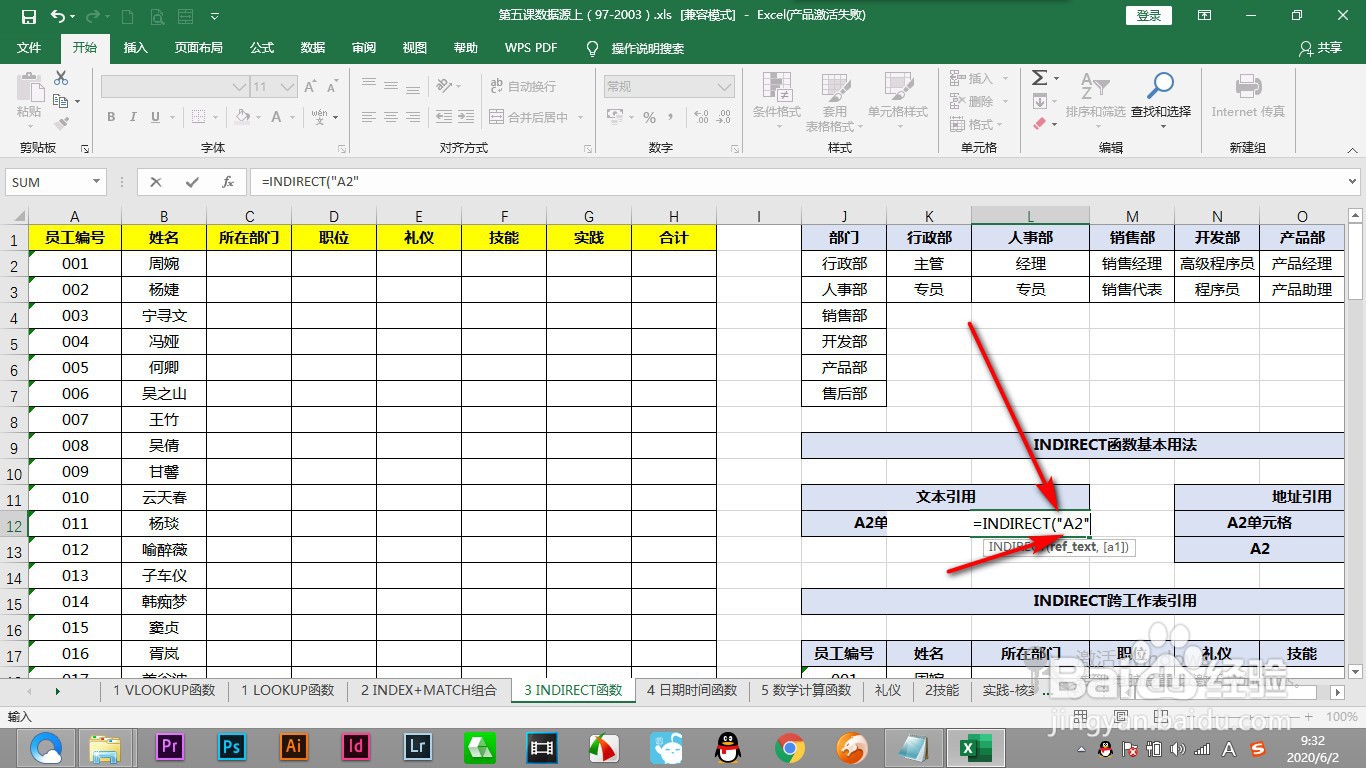This screenshot has width=1366, height=768.
Task: Toggle Bold formatting
Action: [111, 117]
